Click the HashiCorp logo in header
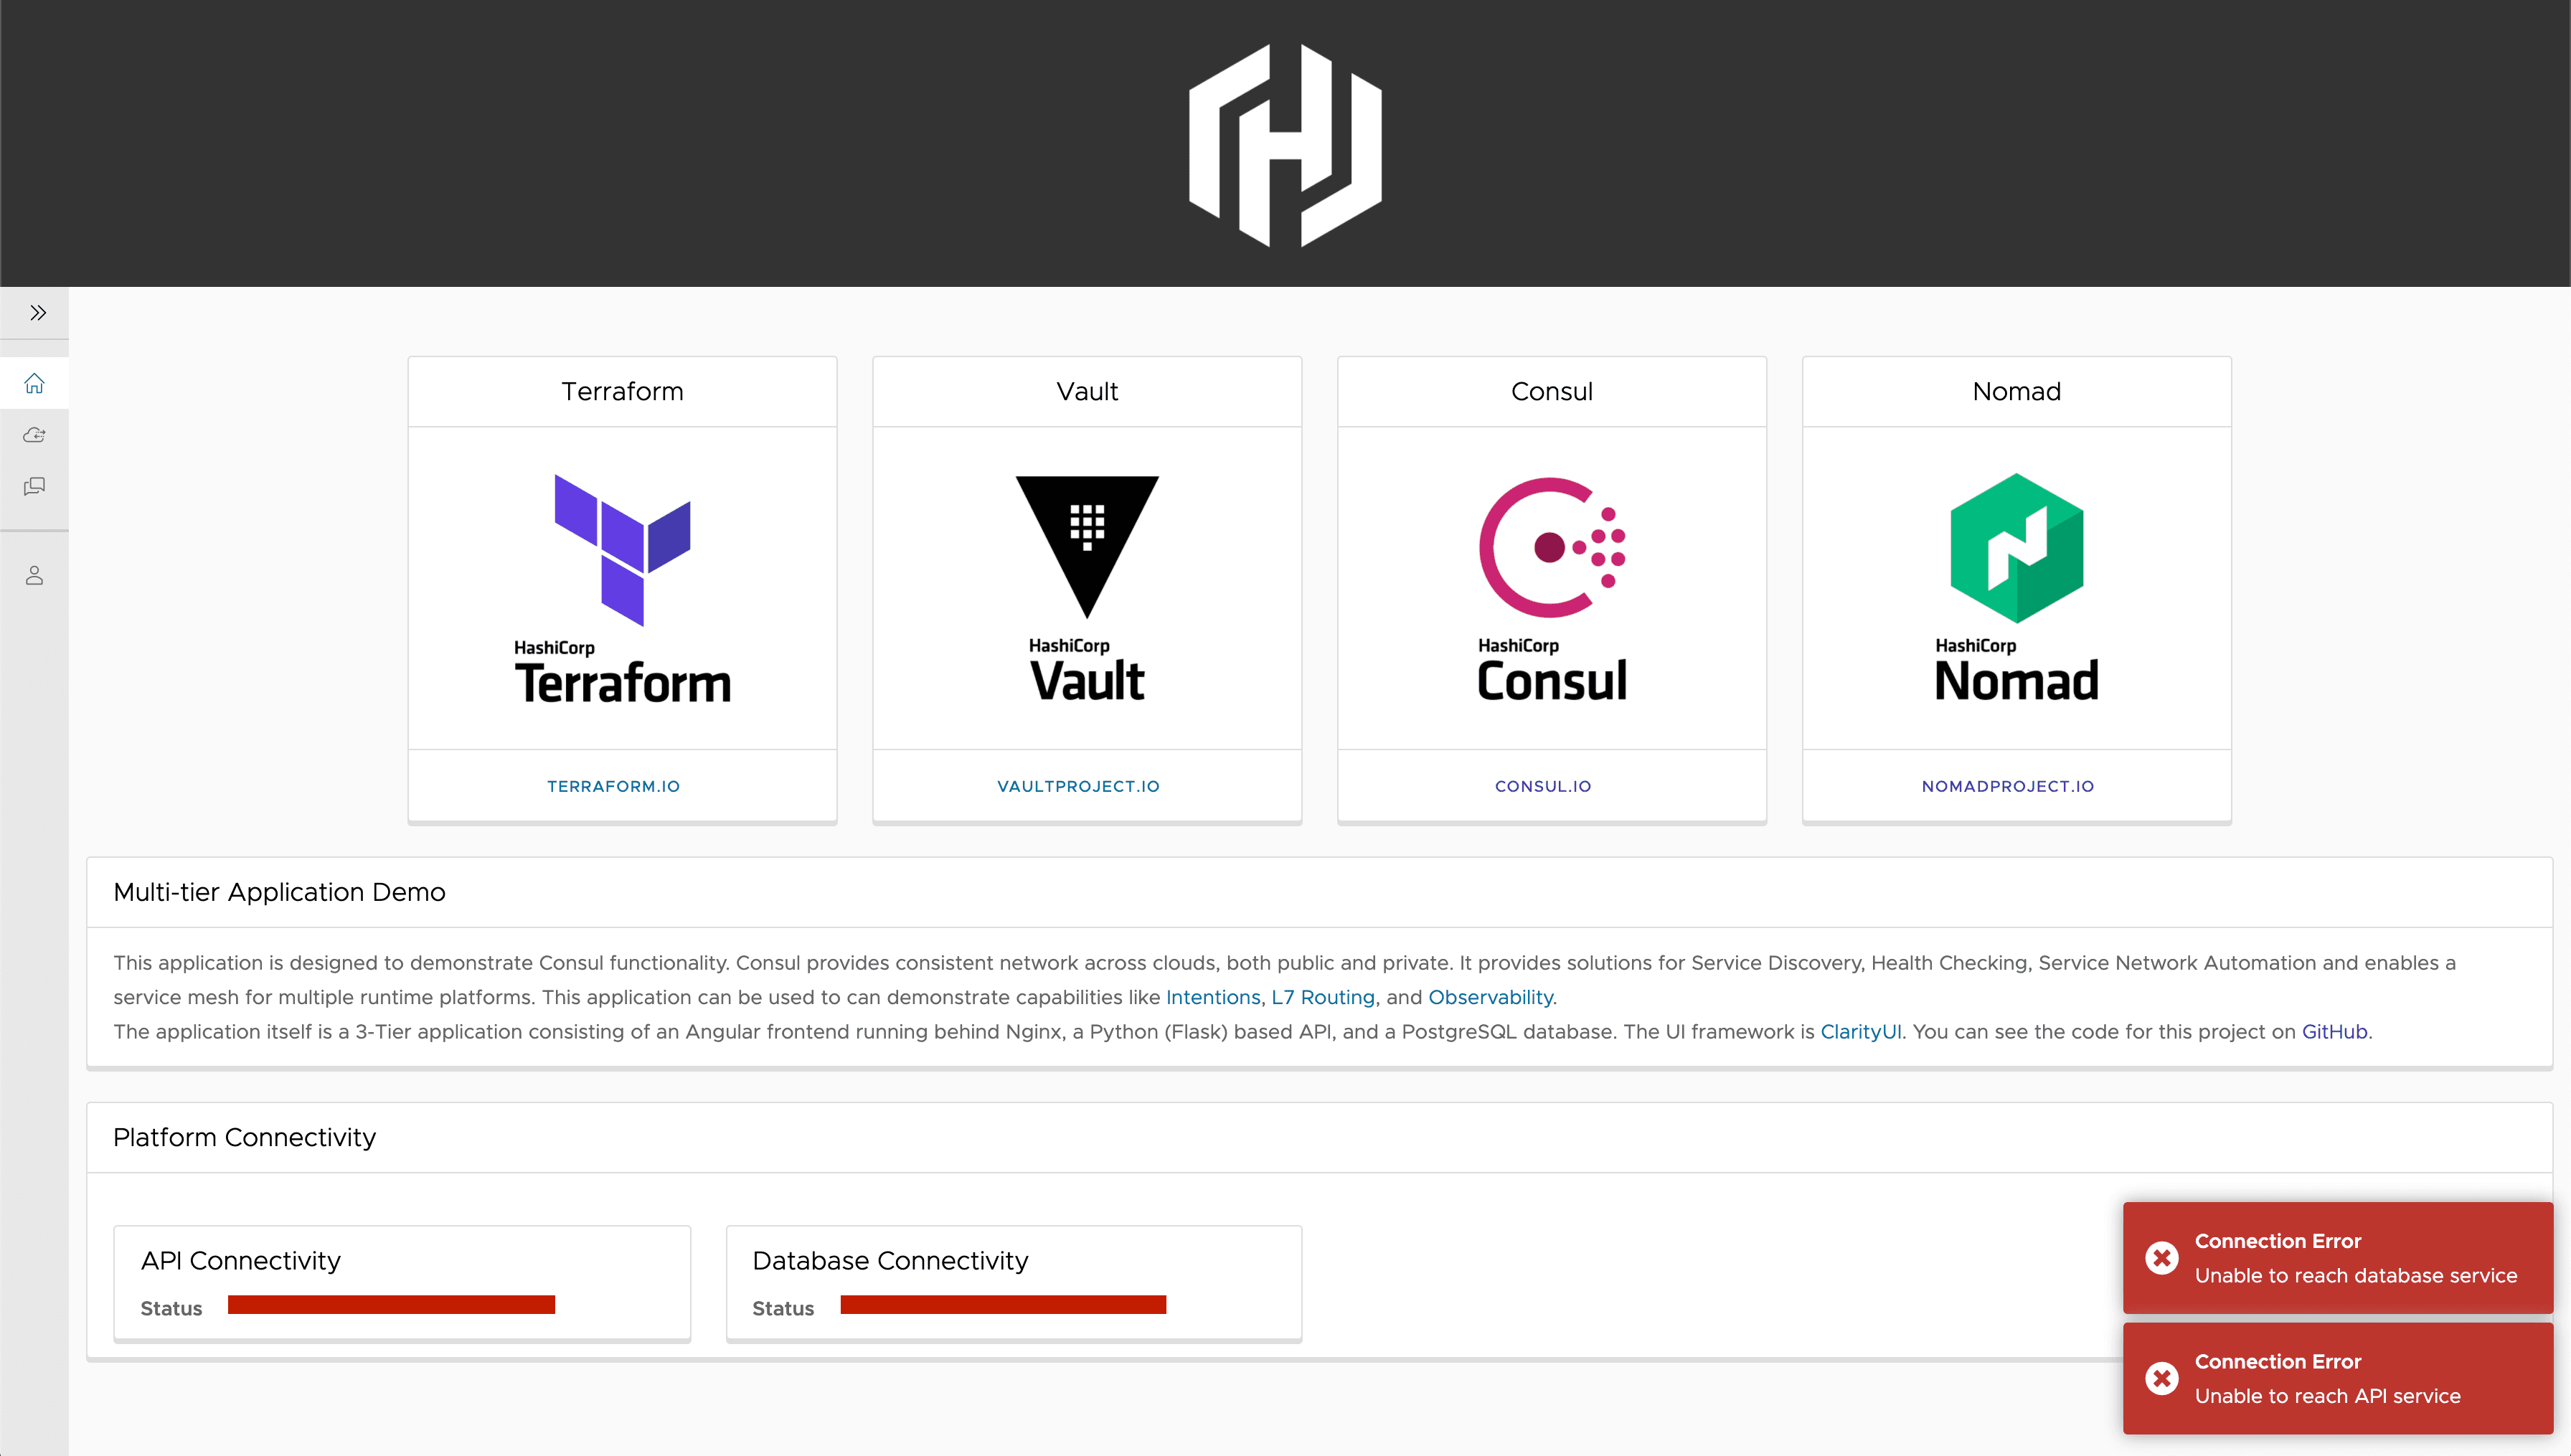Image resolution: width=2571 pixels, height=1456 pixels. [1285, 145]
